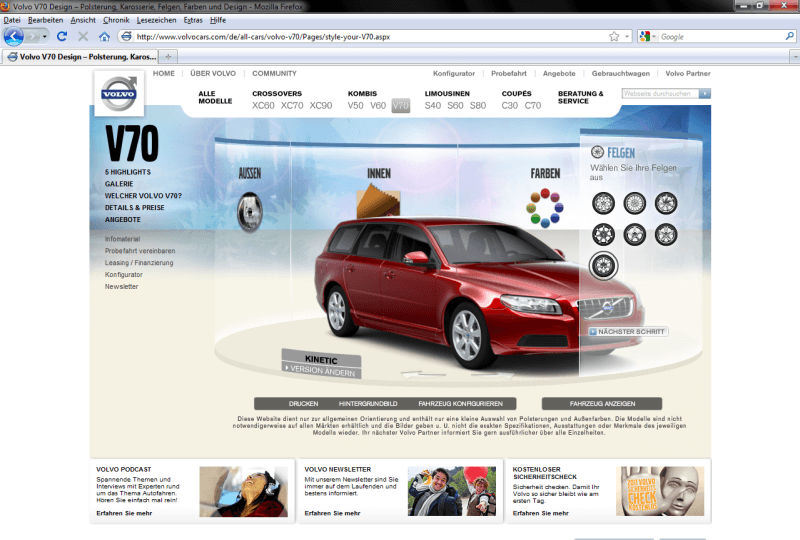The image size is (800, 540).
Task: Click the INNEN upholstery swatches icon
Action: coord(378,201)
